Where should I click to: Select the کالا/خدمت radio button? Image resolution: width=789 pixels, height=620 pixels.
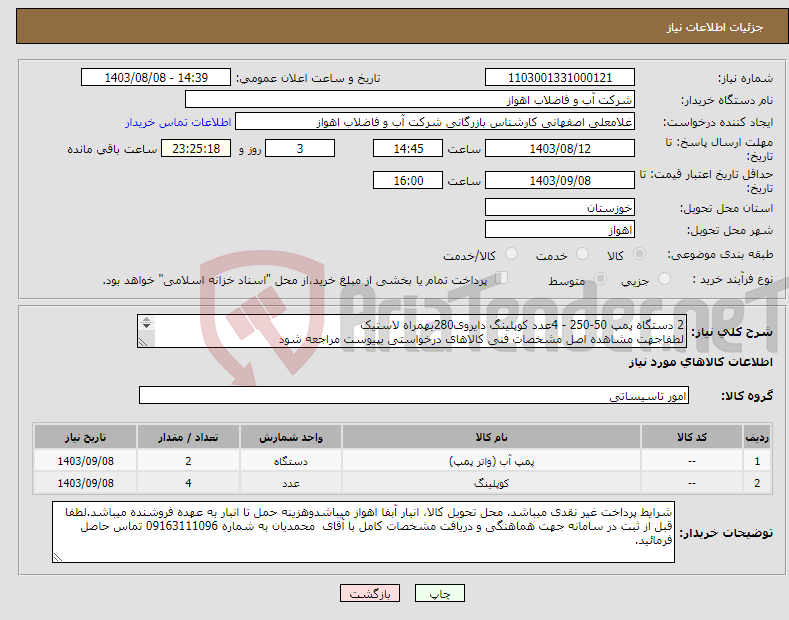[511, 254]
